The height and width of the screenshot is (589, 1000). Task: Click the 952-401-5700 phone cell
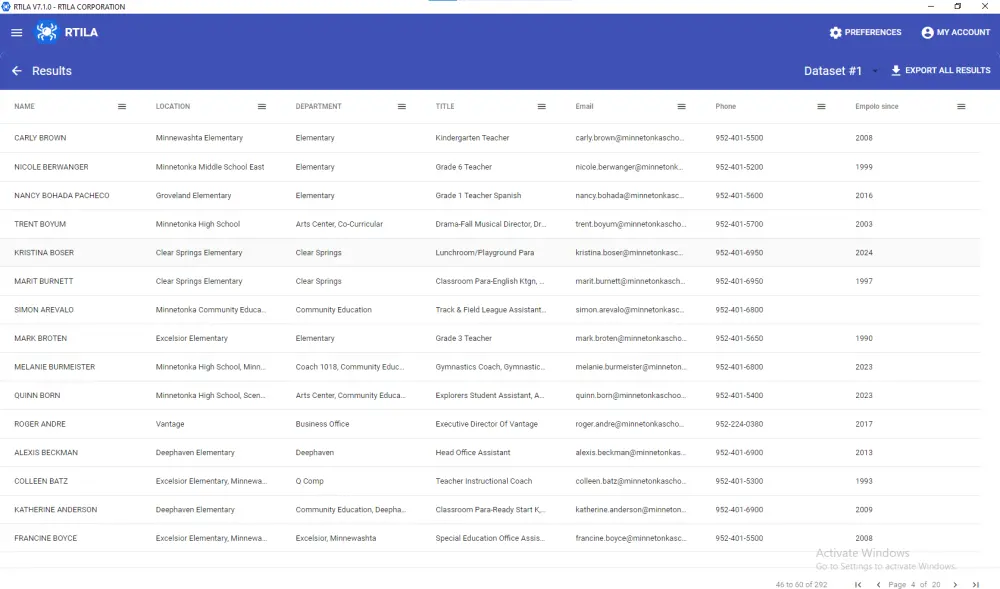[739, 224]
